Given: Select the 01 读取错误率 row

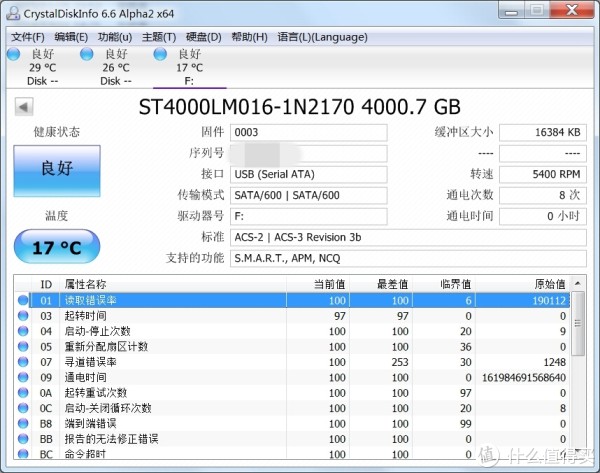Looking at the screenshot, I should (293, 300).
